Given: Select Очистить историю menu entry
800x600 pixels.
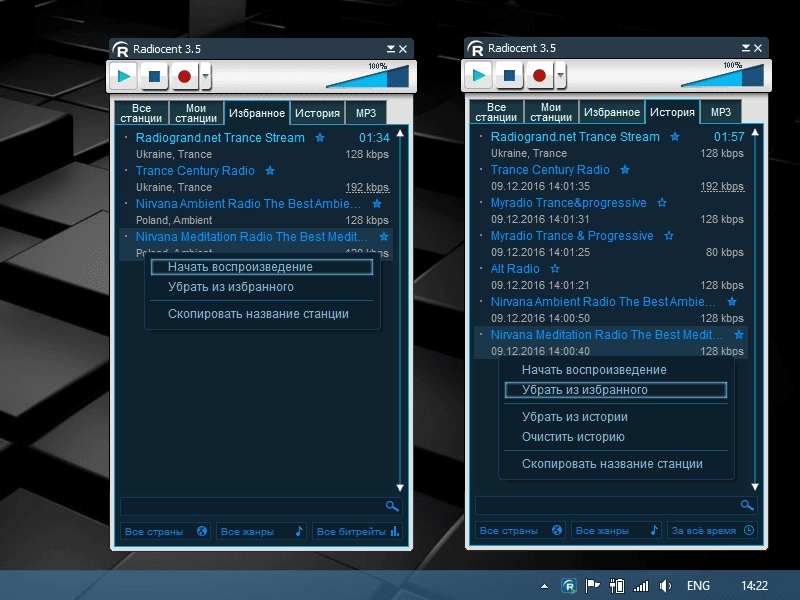Looking at the screenshot, I should tap(615, 437).
